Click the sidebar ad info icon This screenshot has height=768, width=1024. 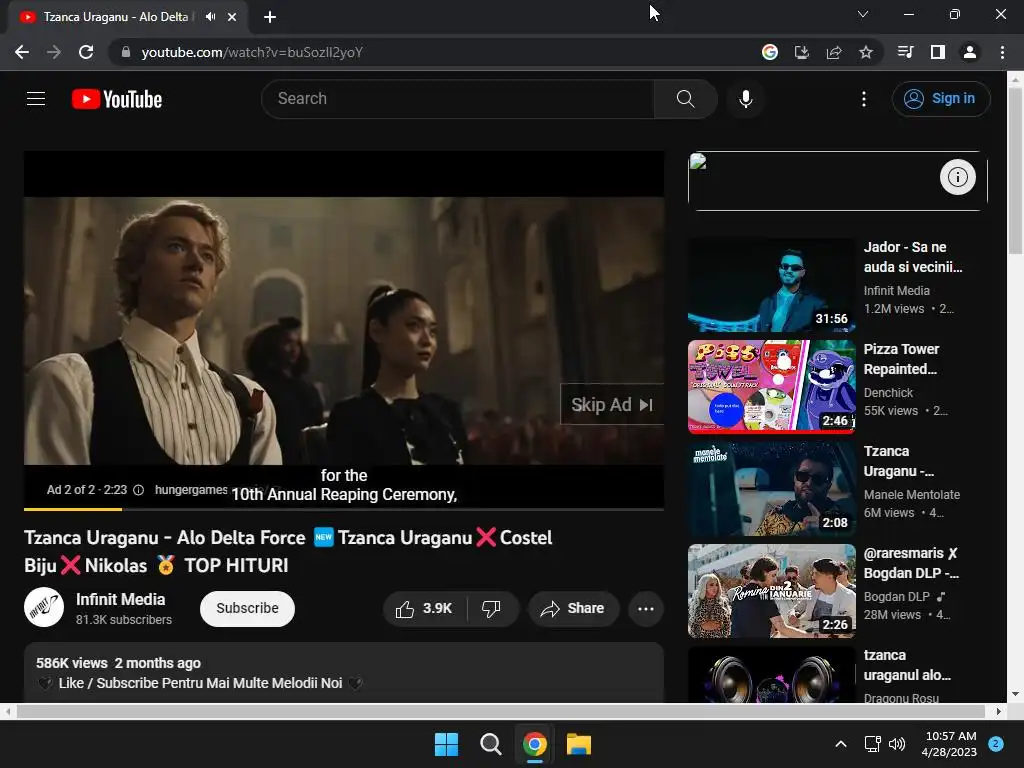click(x=957, y=177)
